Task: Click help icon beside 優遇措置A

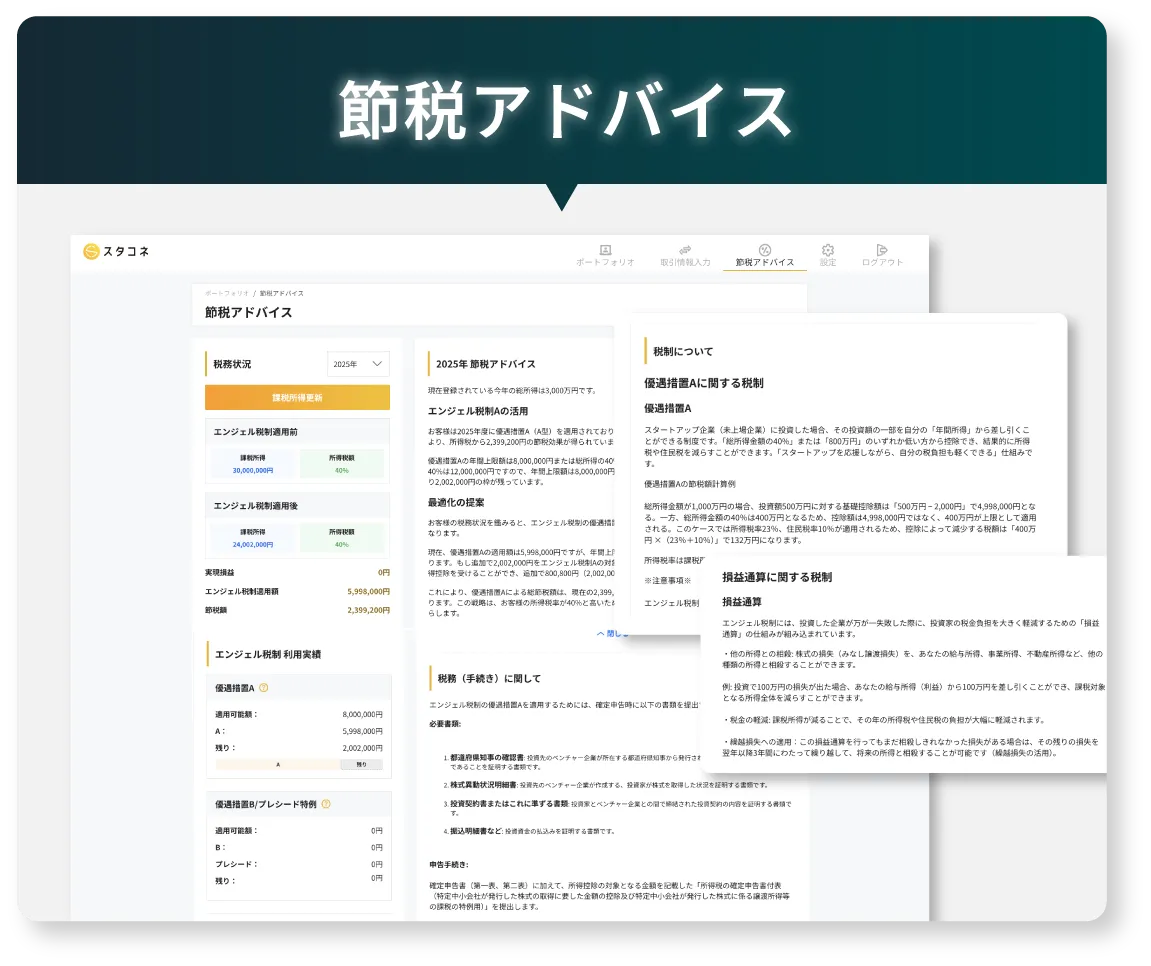Action: (x=264, y=688)
